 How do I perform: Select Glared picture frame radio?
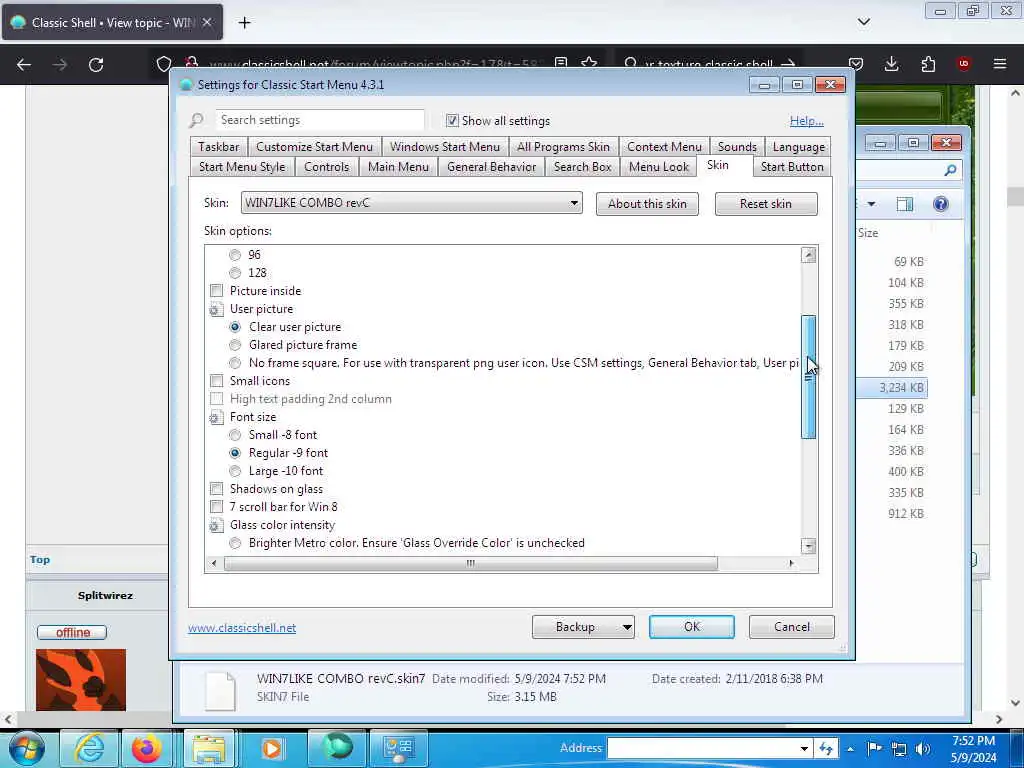235,345
